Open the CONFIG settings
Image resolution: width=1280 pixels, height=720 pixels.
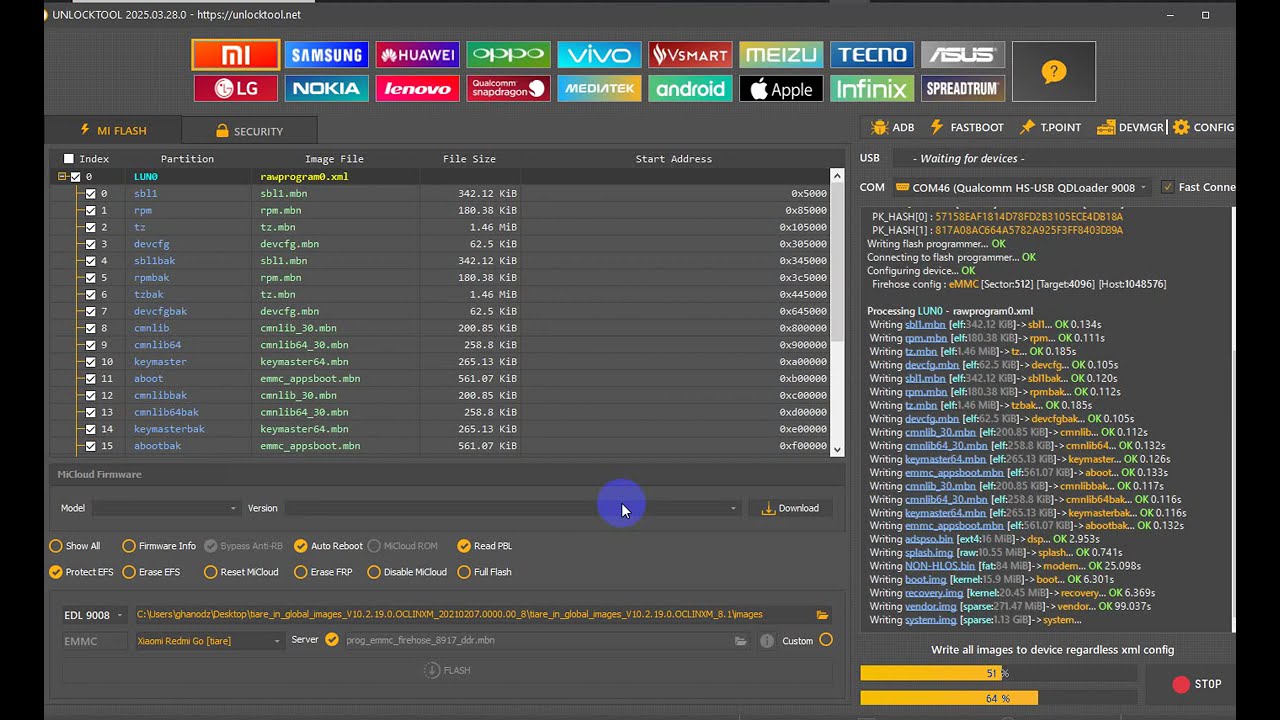[1204, 128]
